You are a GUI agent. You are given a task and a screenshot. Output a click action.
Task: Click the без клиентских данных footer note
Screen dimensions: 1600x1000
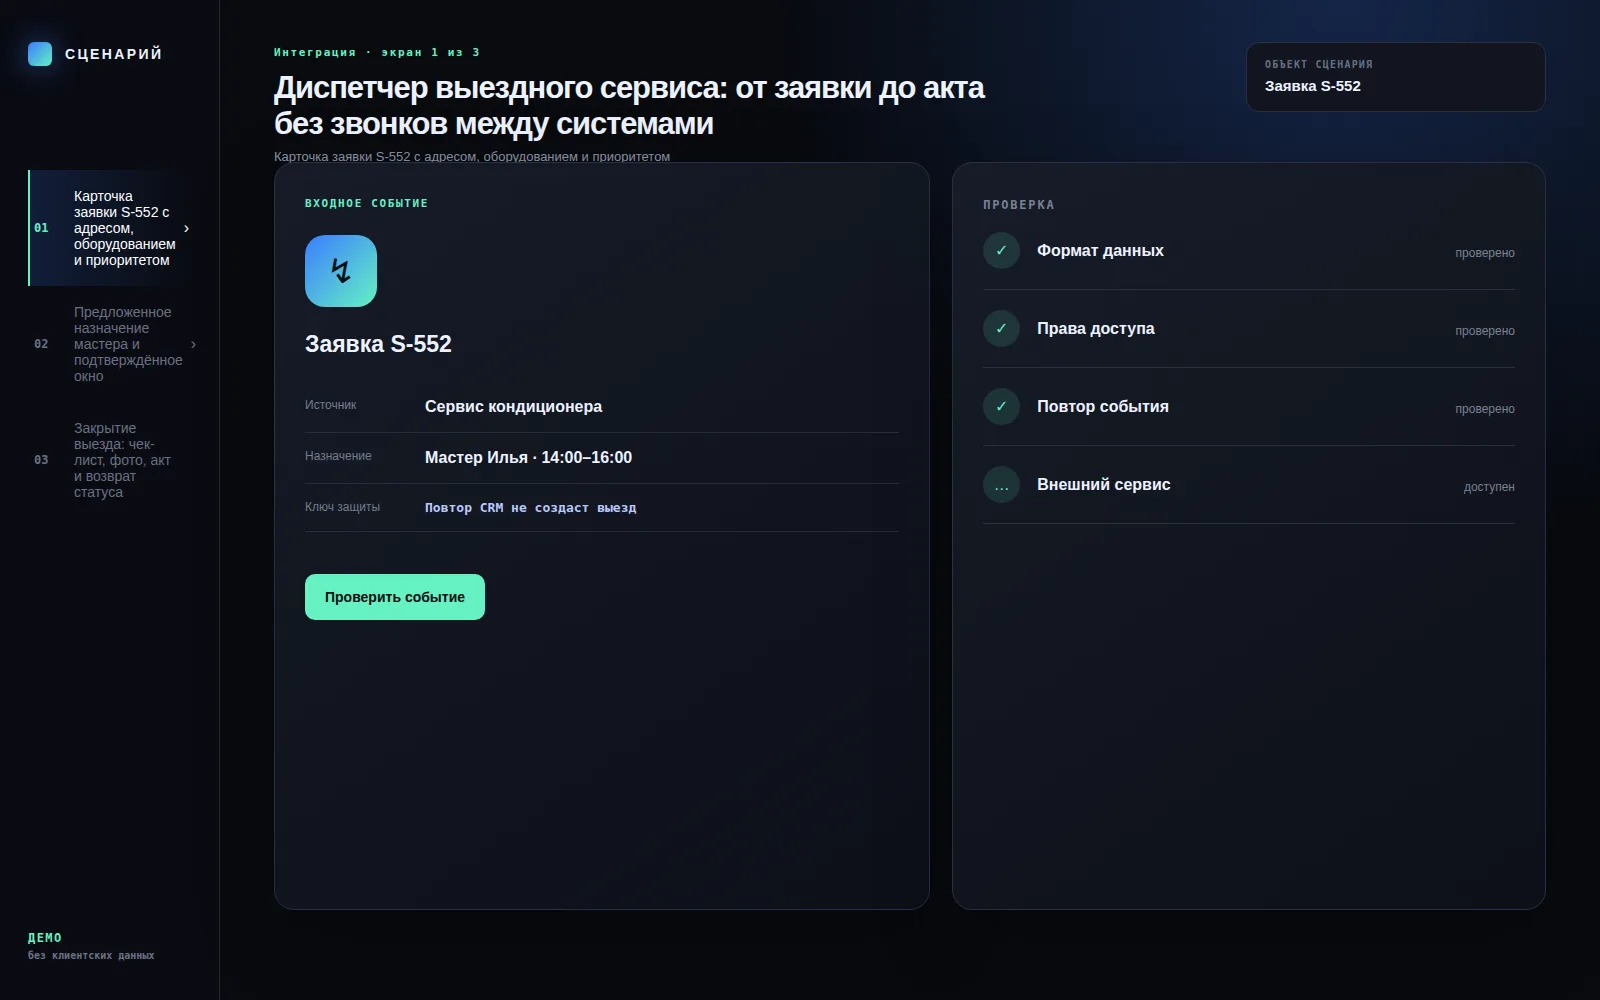[91, 956]
